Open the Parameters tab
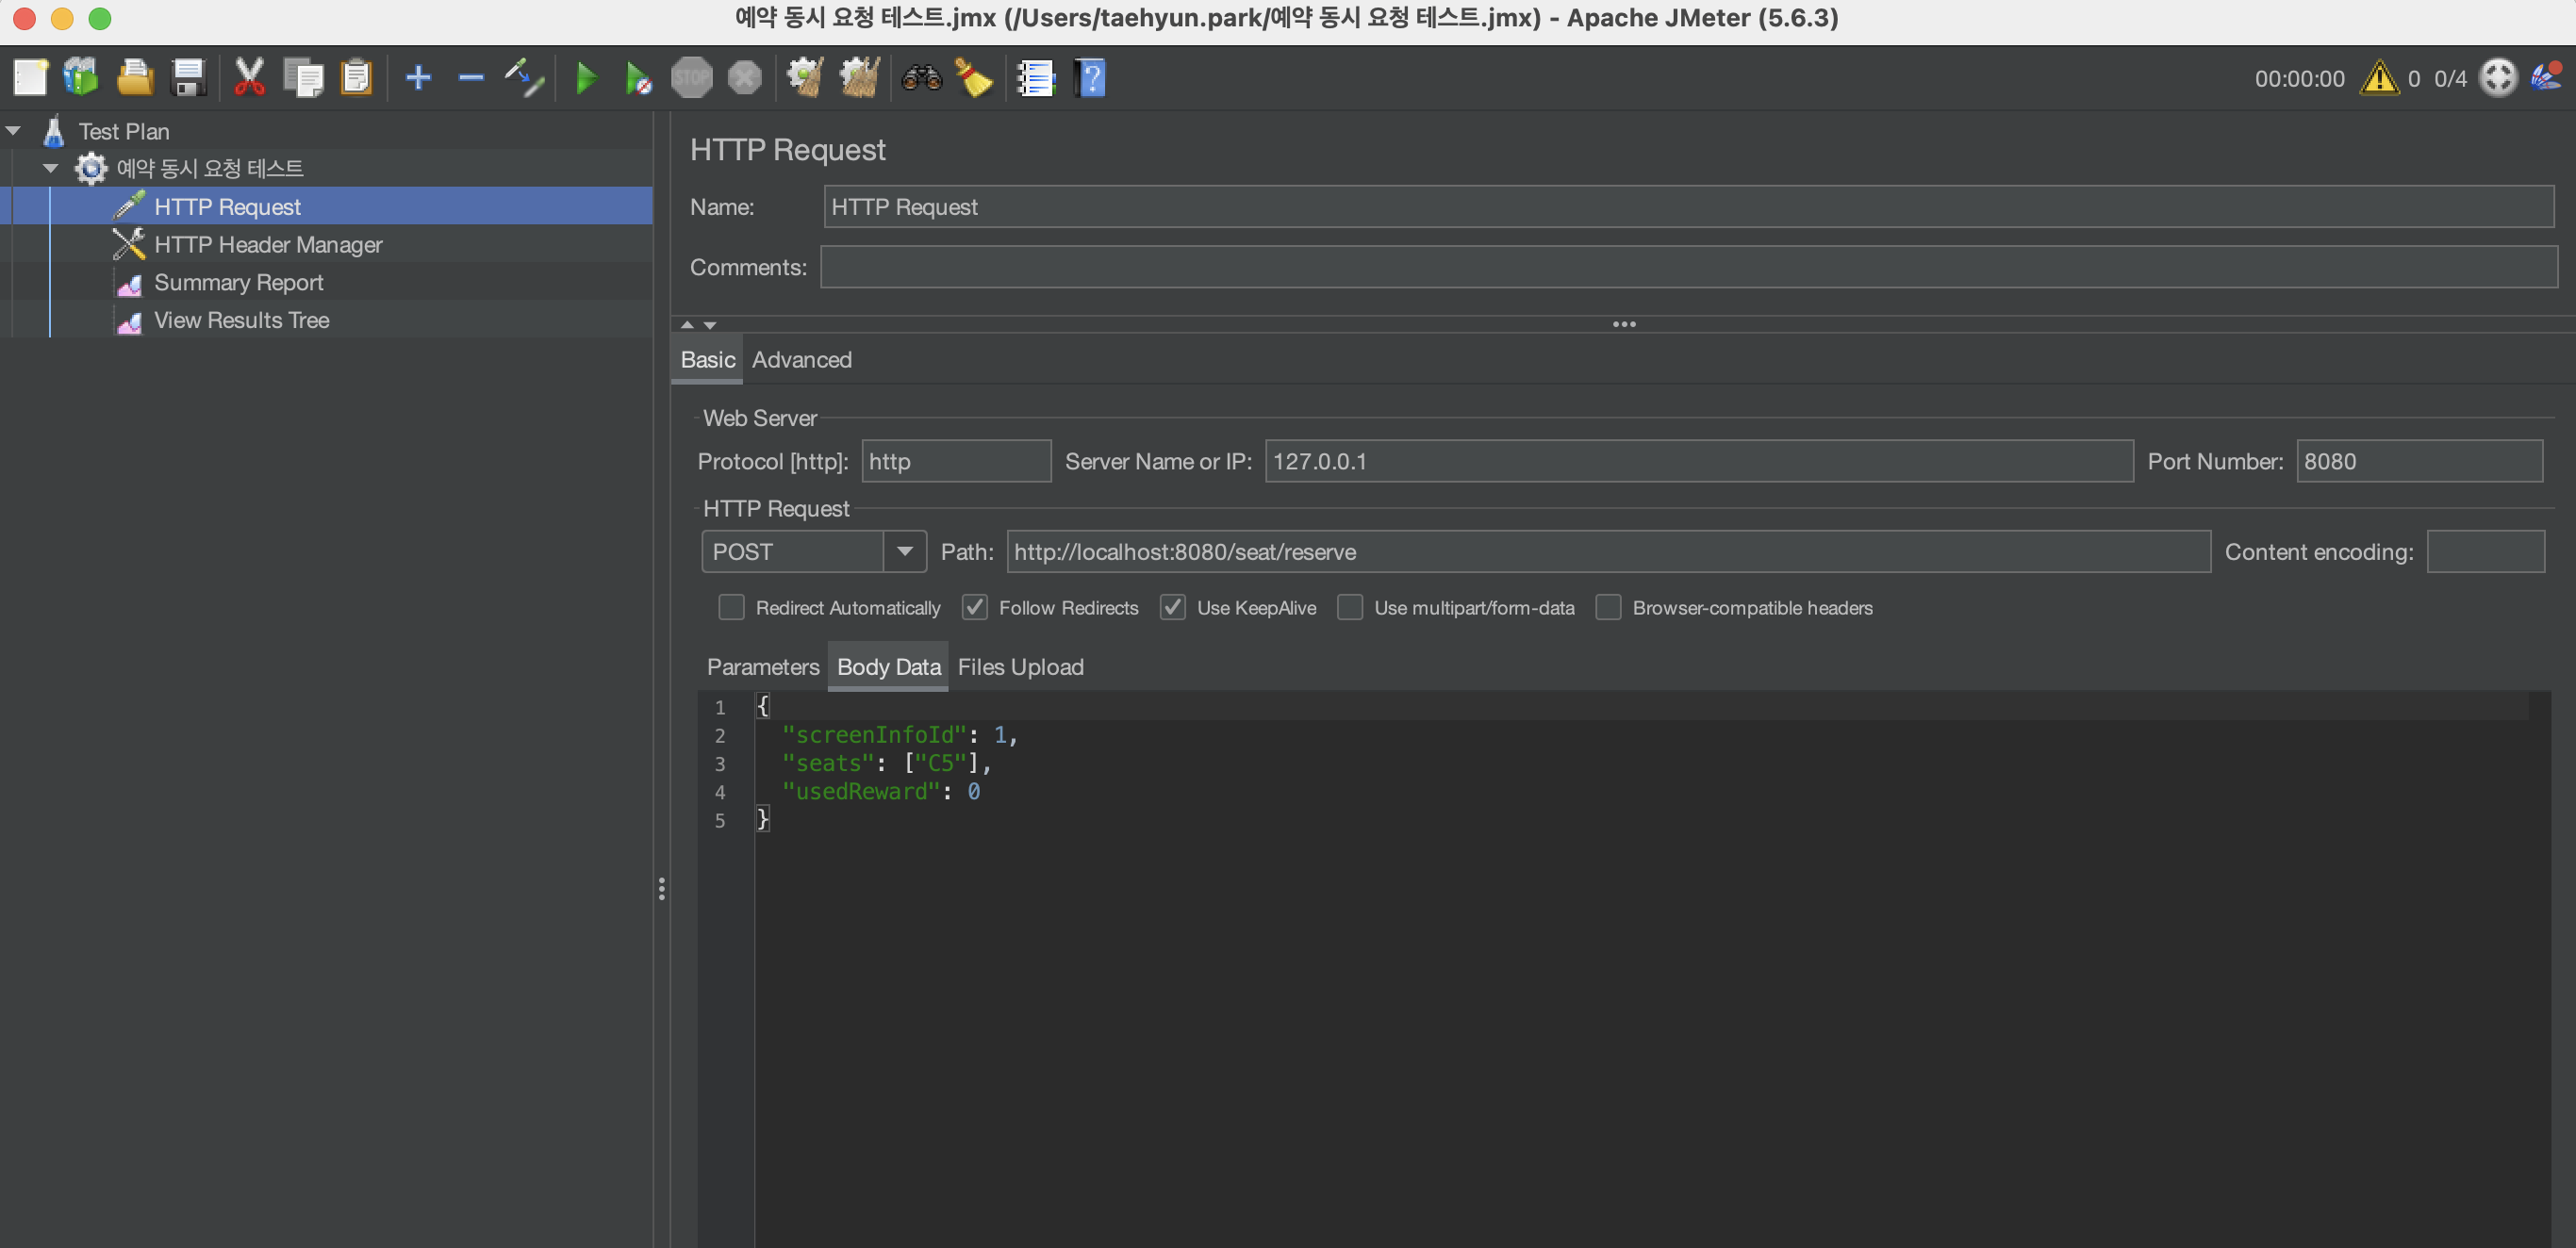The height and width of the screenshot is (1248, 2576). (762, 666)
